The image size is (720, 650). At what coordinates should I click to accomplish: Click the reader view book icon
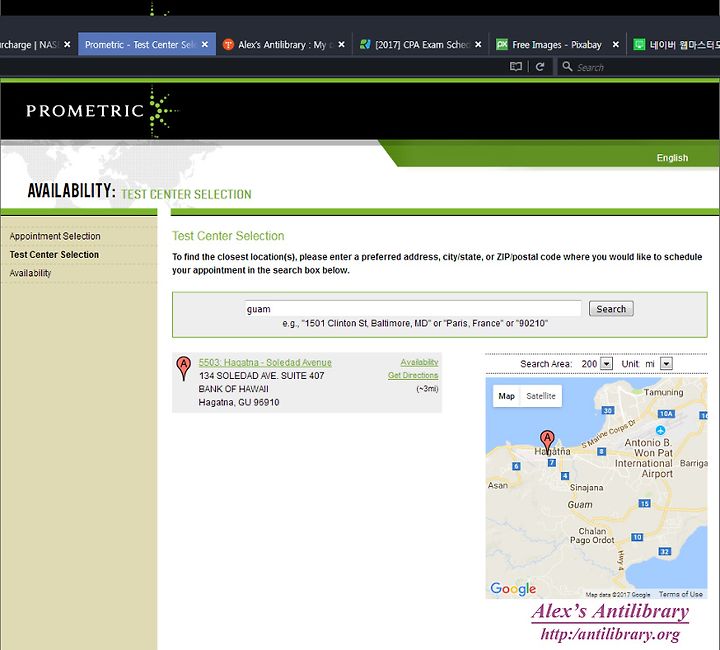[x=516, y=67]
